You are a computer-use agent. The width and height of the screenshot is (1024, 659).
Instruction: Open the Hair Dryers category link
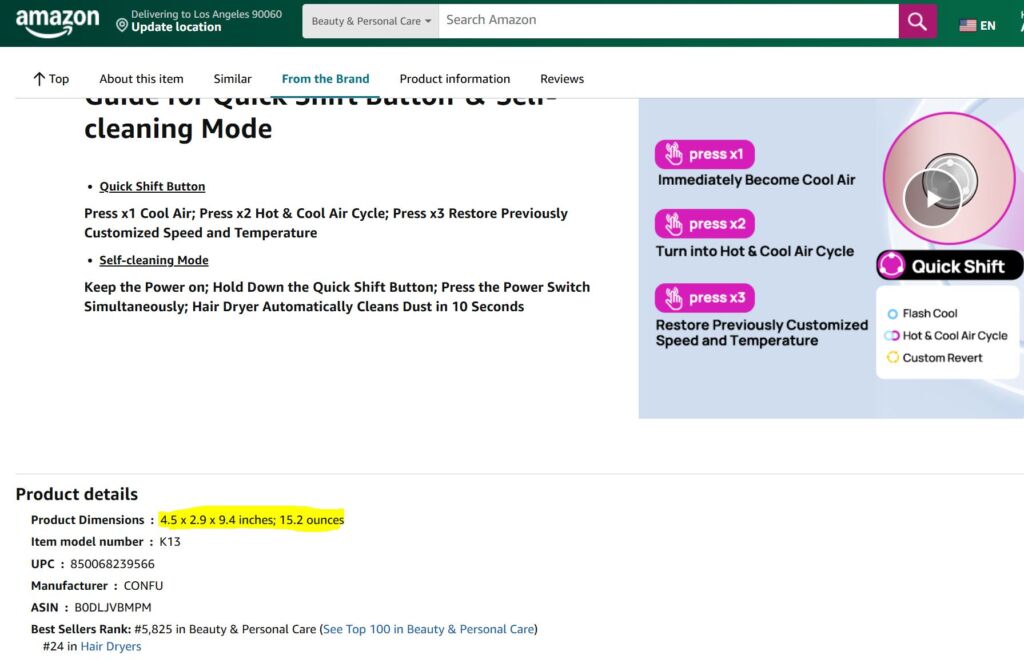click(111, 647)
